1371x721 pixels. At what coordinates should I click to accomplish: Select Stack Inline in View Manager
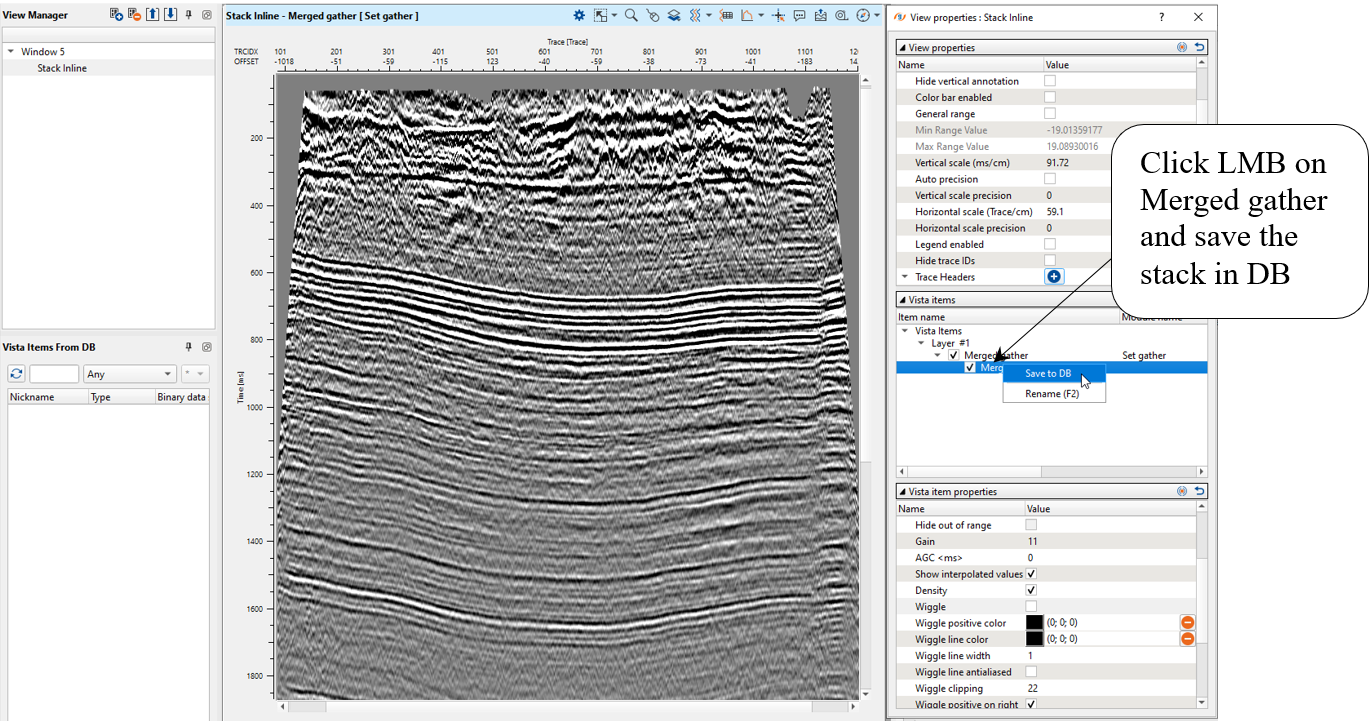(x=62, y=68)
